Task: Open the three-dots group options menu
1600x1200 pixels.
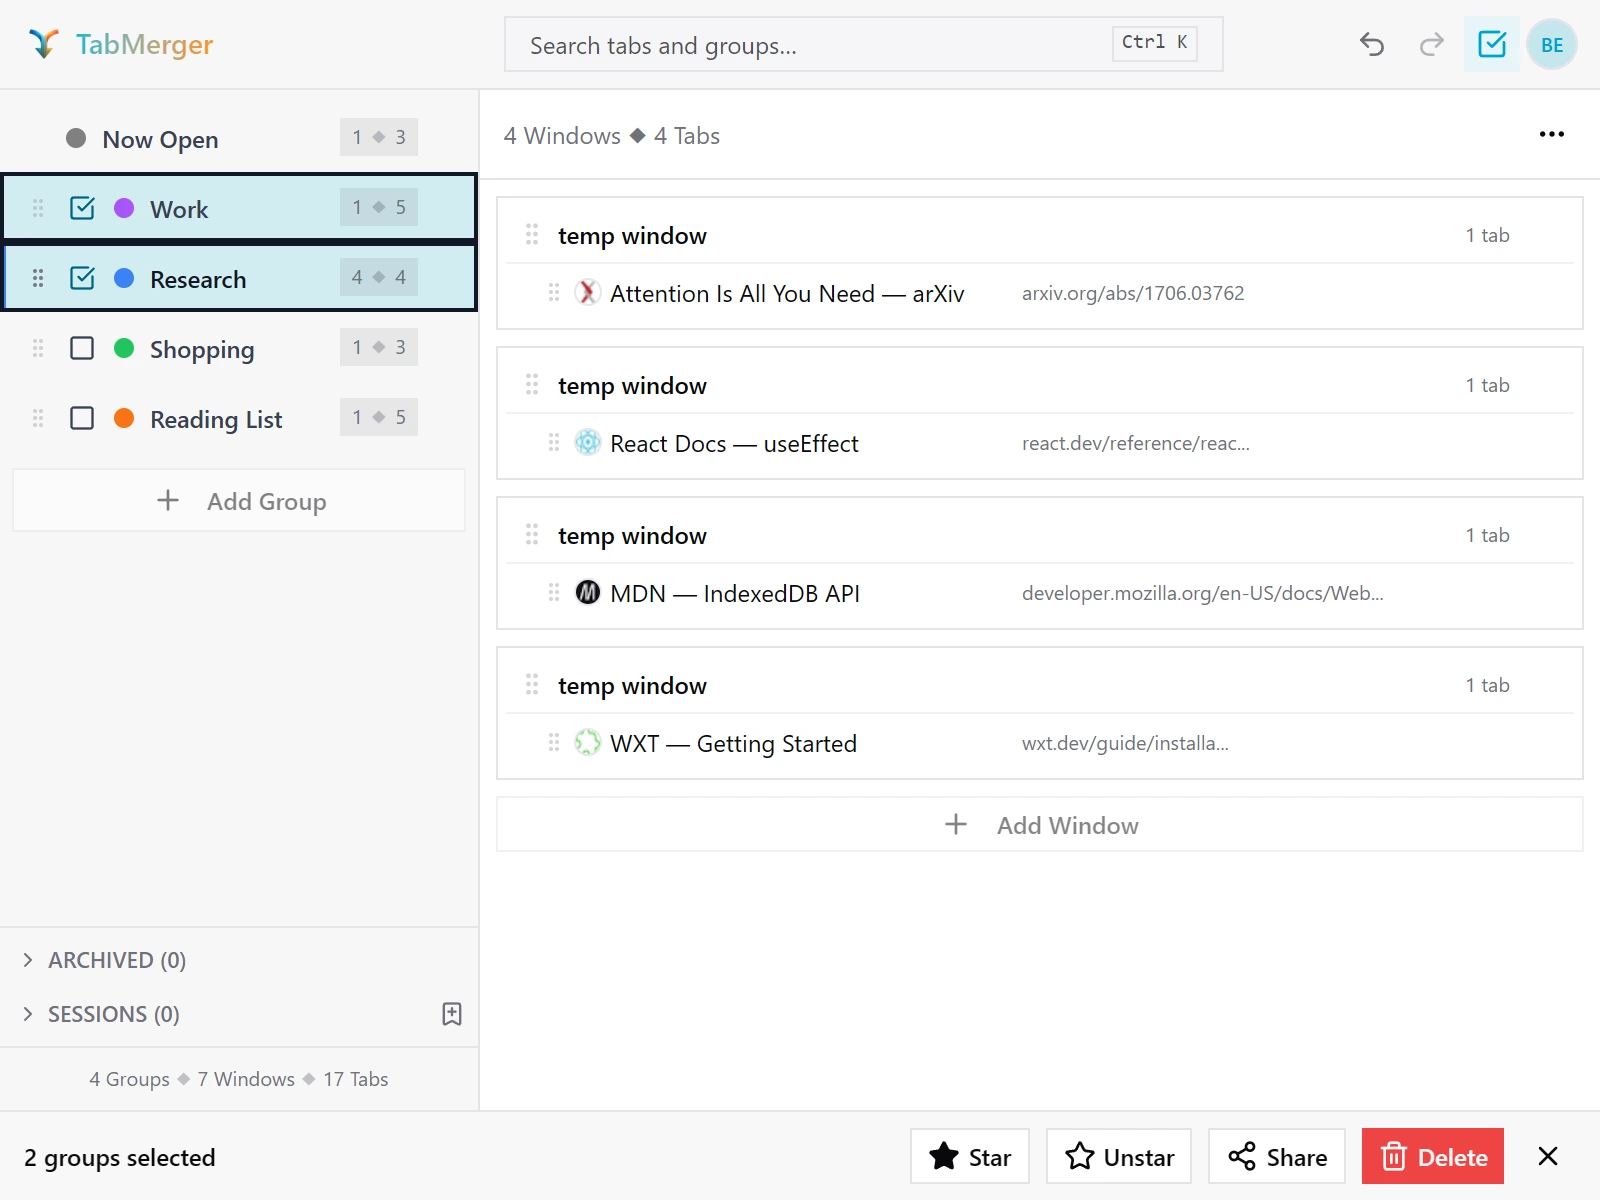Action: [x=1552, y=134]
